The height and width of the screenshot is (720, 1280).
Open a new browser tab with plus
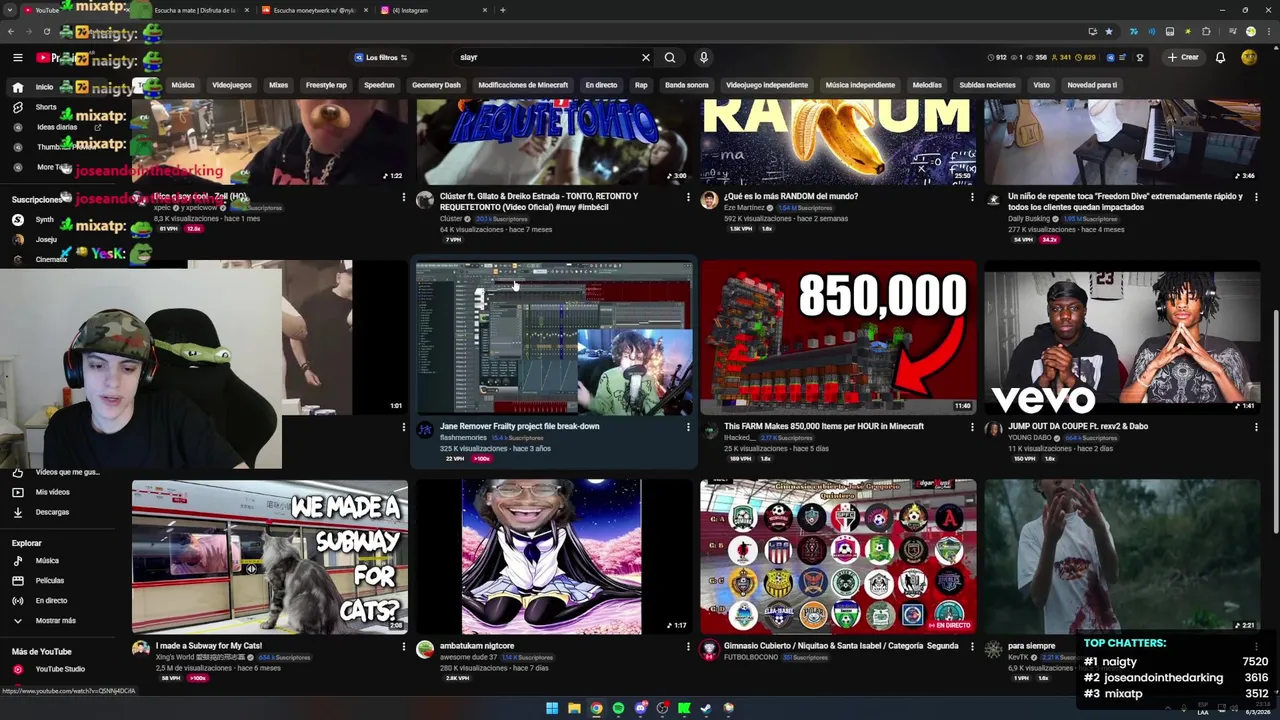(x=503, y=10)
